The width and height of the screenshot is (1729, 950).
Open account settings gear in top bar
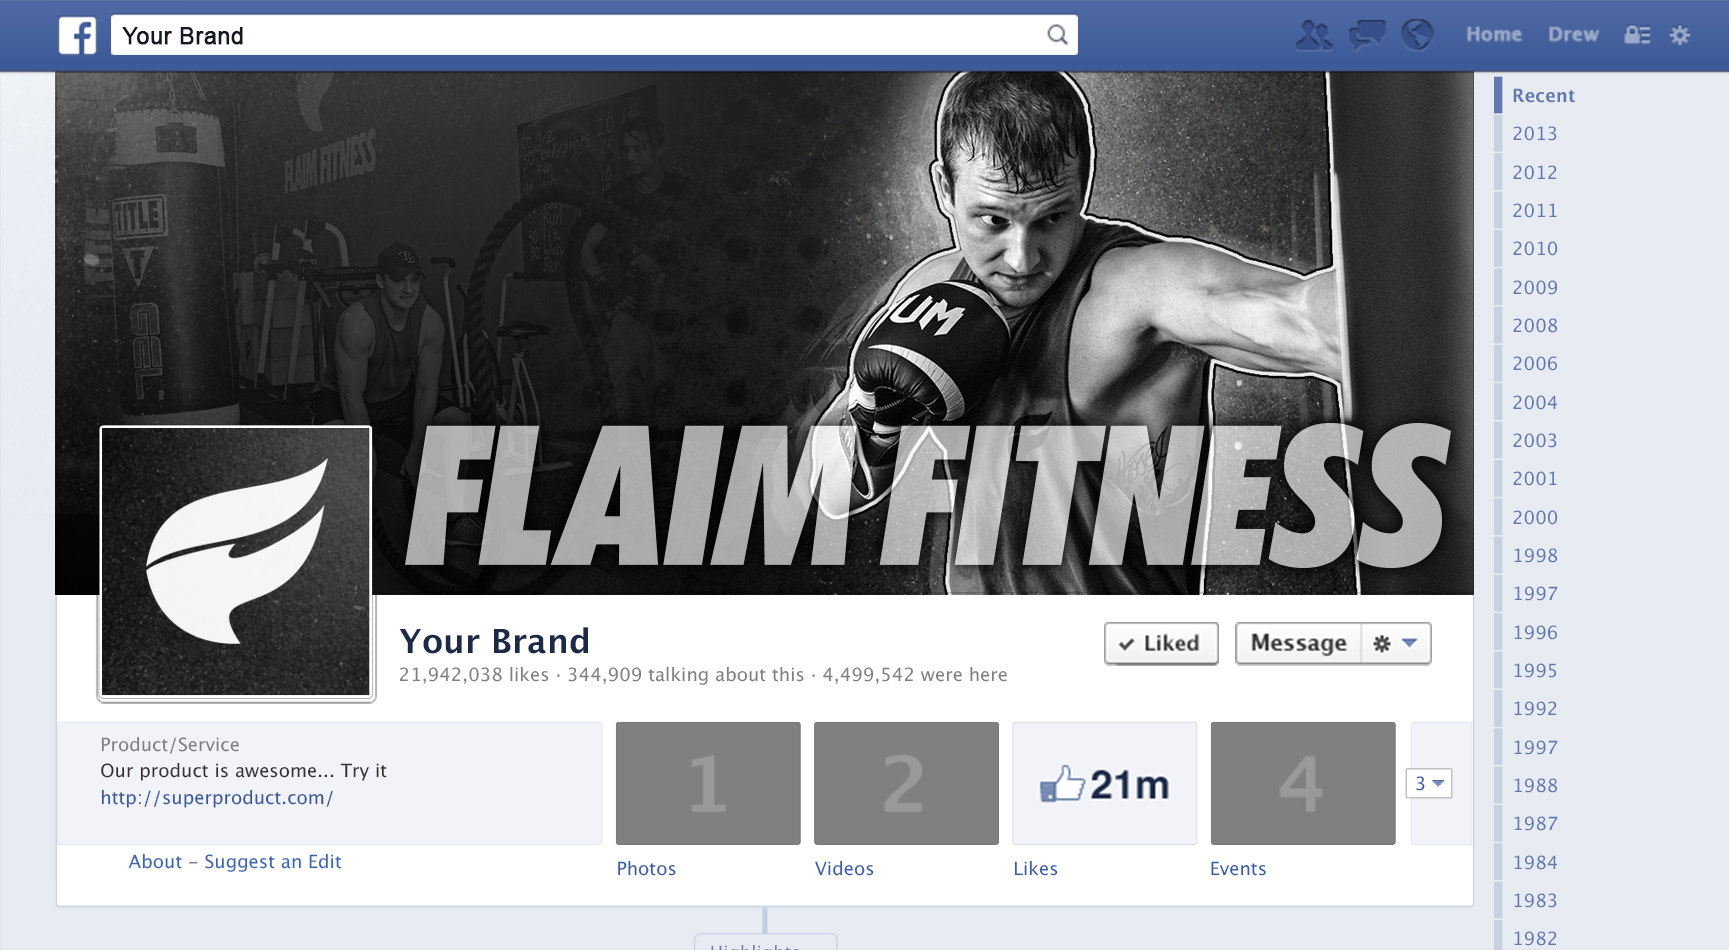1680,36
